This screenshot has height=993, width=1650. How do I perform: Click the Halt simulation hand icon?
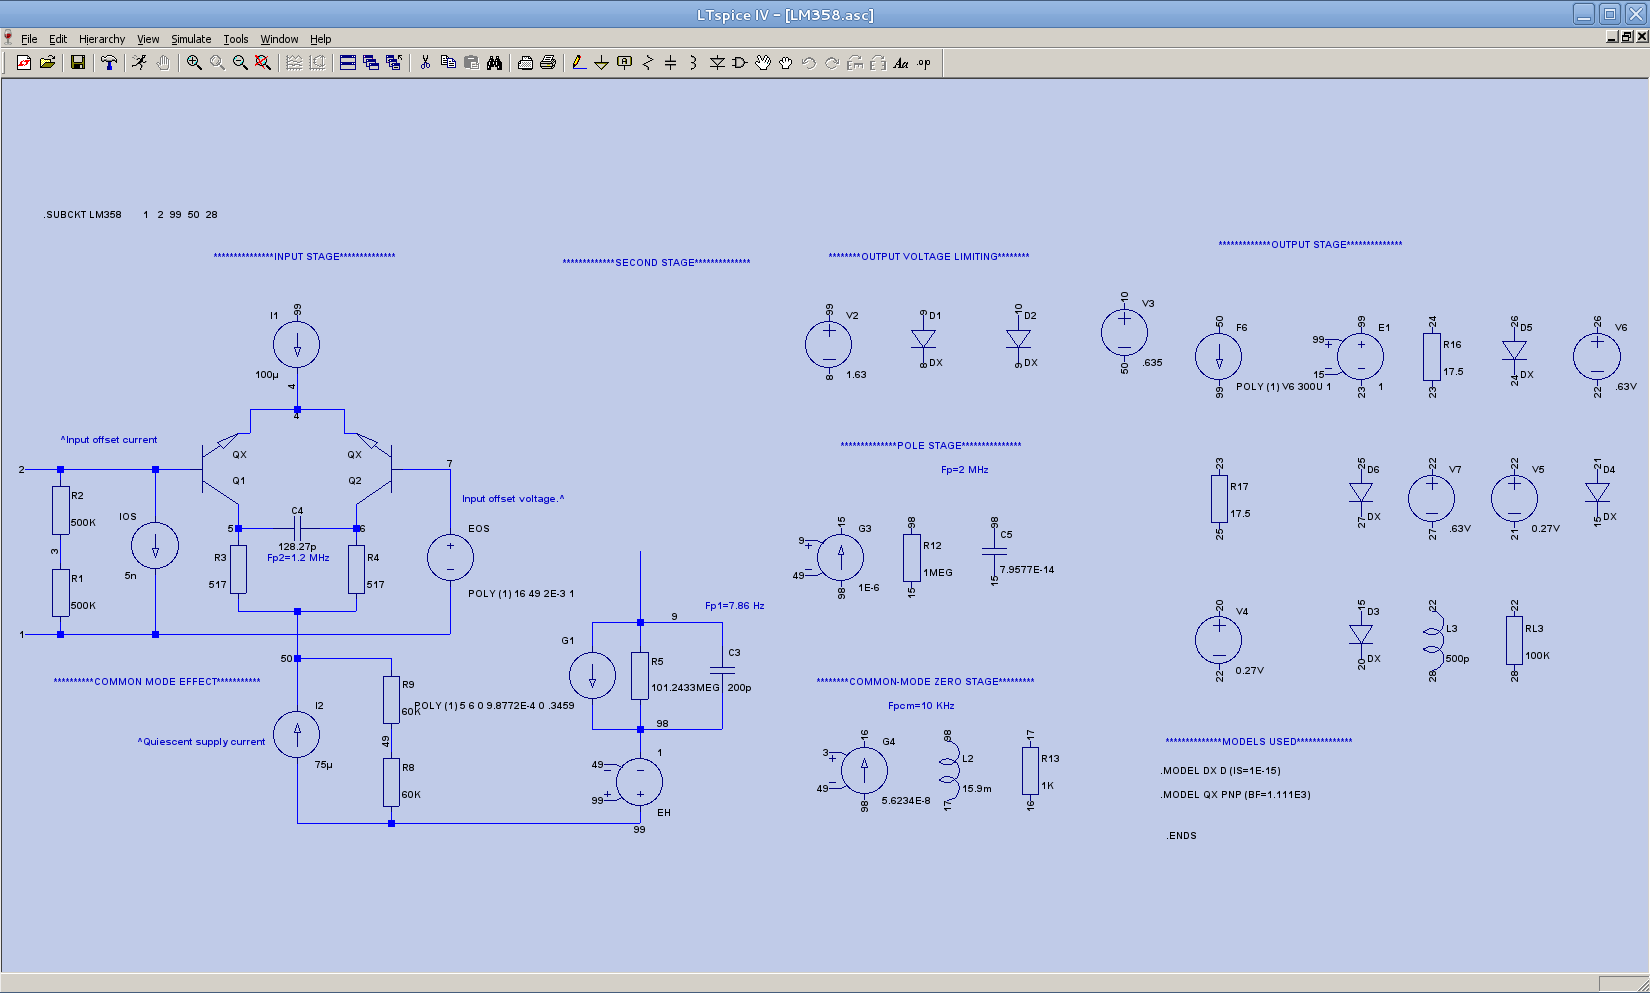163,63
